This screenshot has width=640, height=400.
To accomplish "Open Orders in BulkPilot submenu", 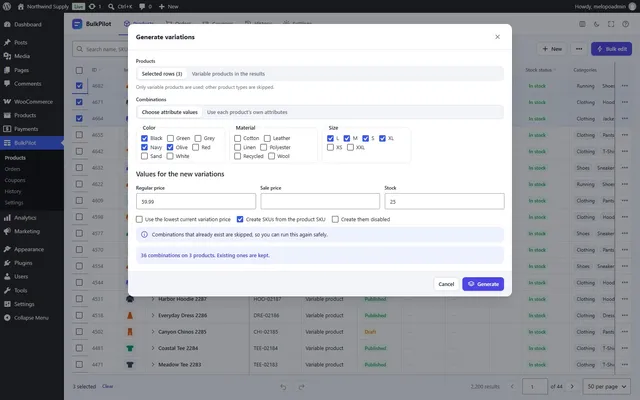I will [13, 169].
